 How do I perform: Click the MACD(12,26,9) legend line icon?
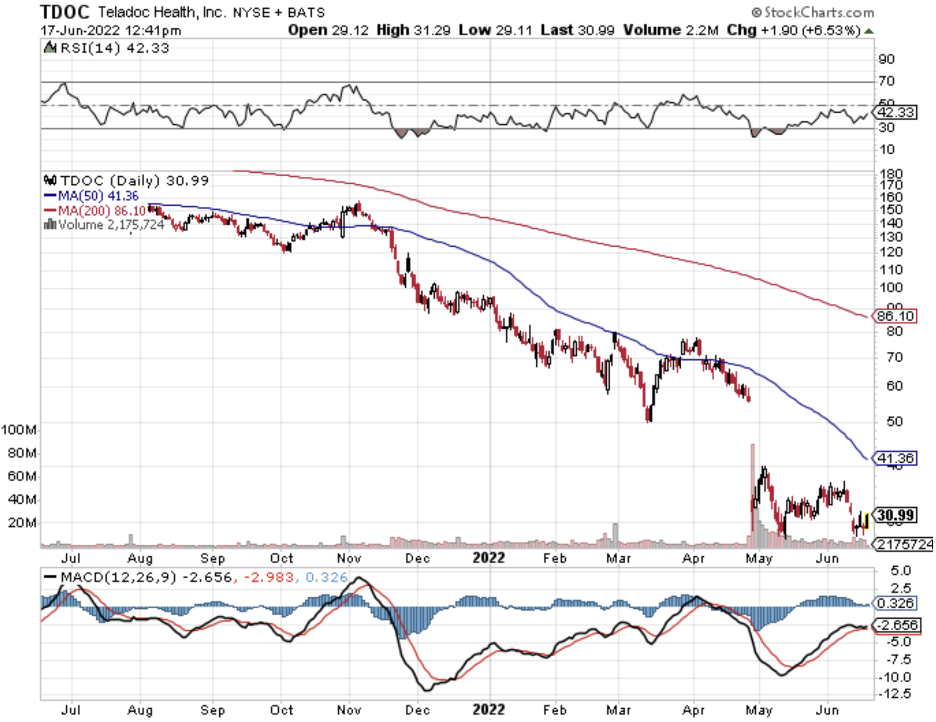pos(51,577)
